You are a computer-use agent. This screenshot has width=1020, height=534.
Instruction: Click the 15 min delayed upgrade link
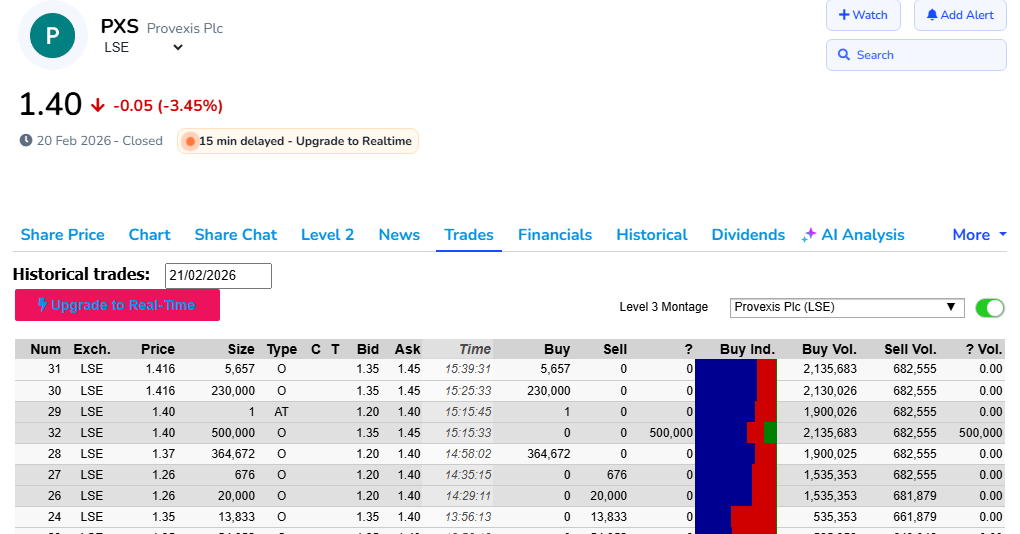298,141
